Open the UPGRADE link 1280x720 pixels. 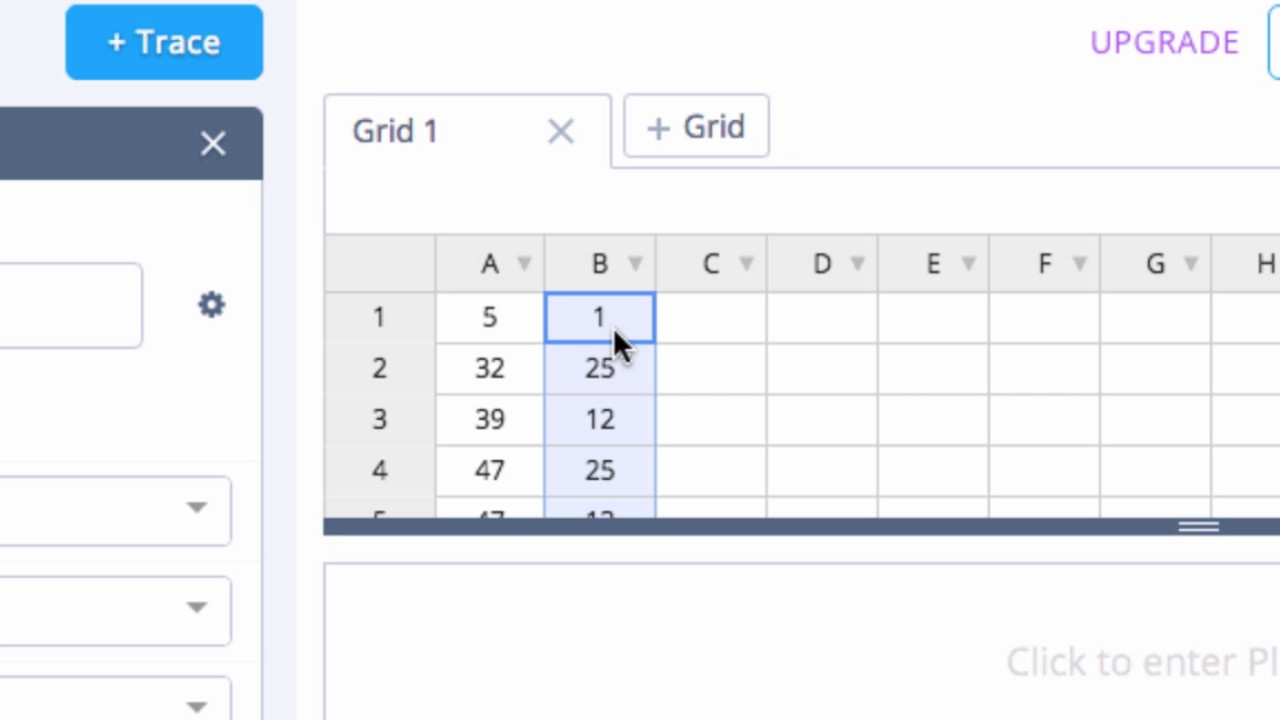coord(1164,42)
